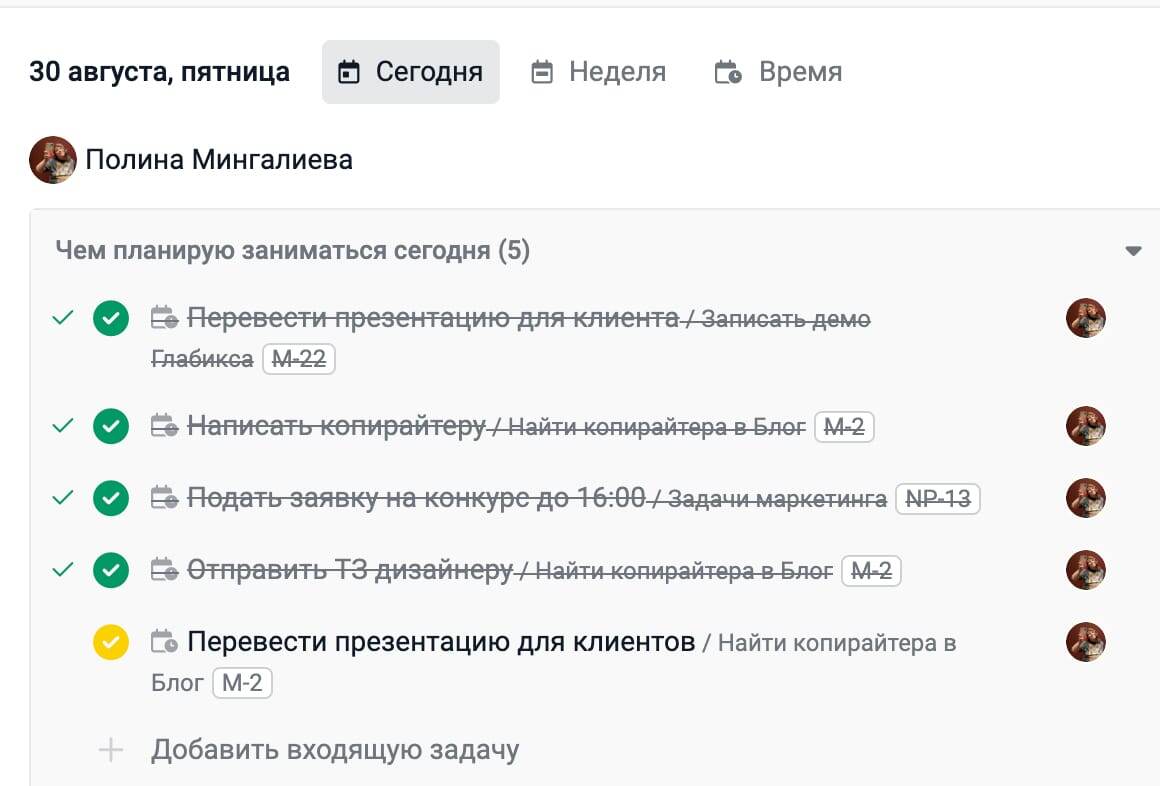
Task: Click the plus icon to add incoming task
Action: 111,750
